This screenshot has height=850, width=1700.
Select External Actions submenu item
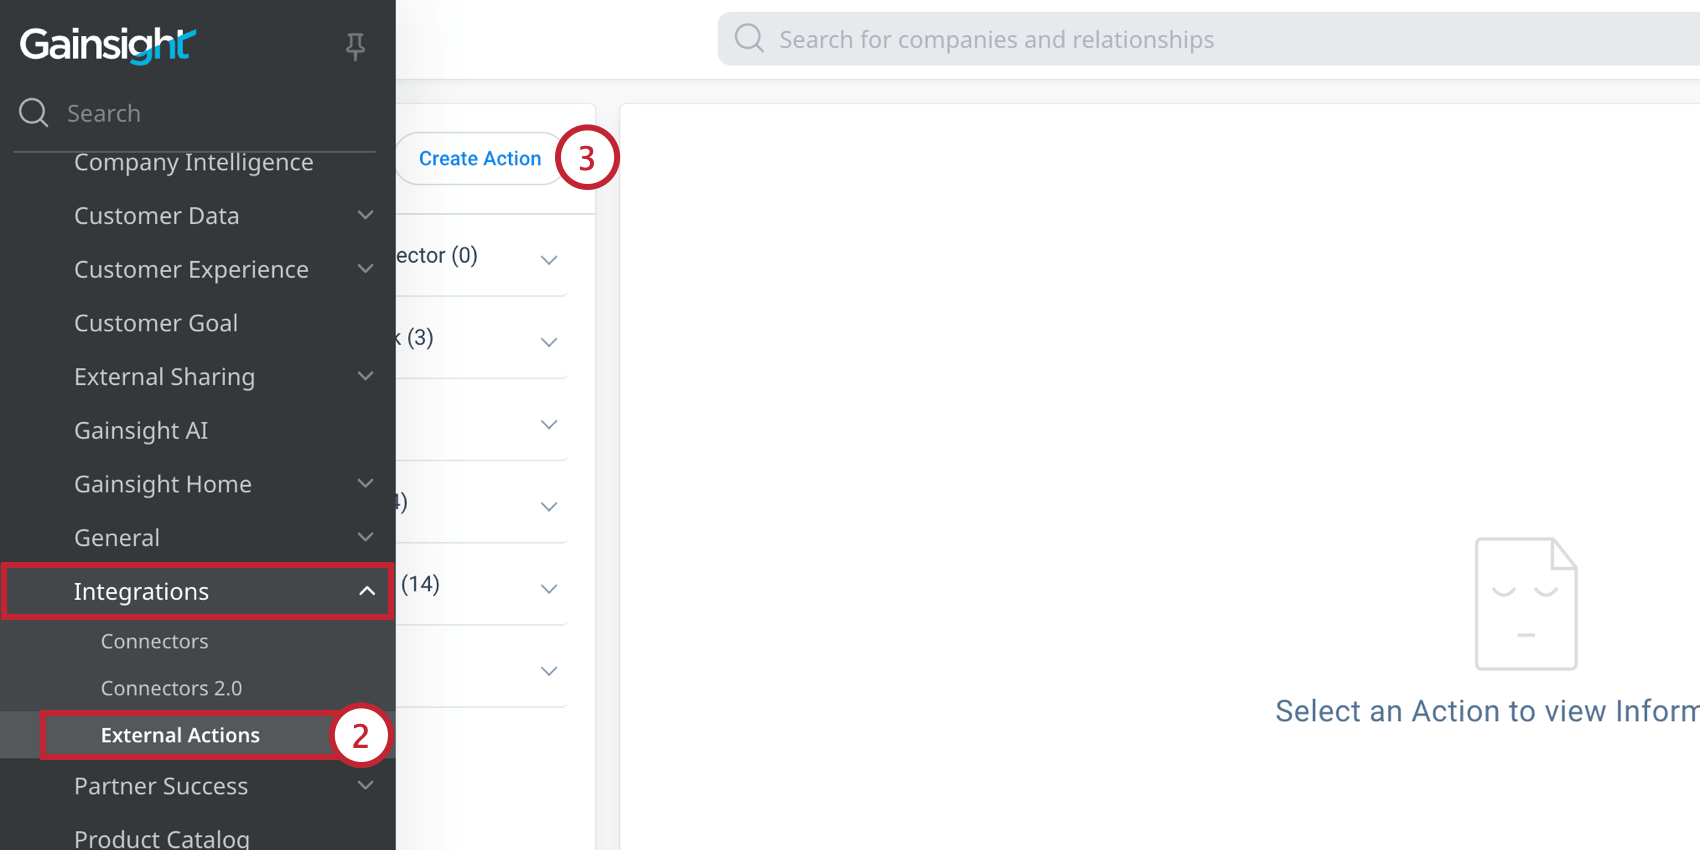pos(180,735)
